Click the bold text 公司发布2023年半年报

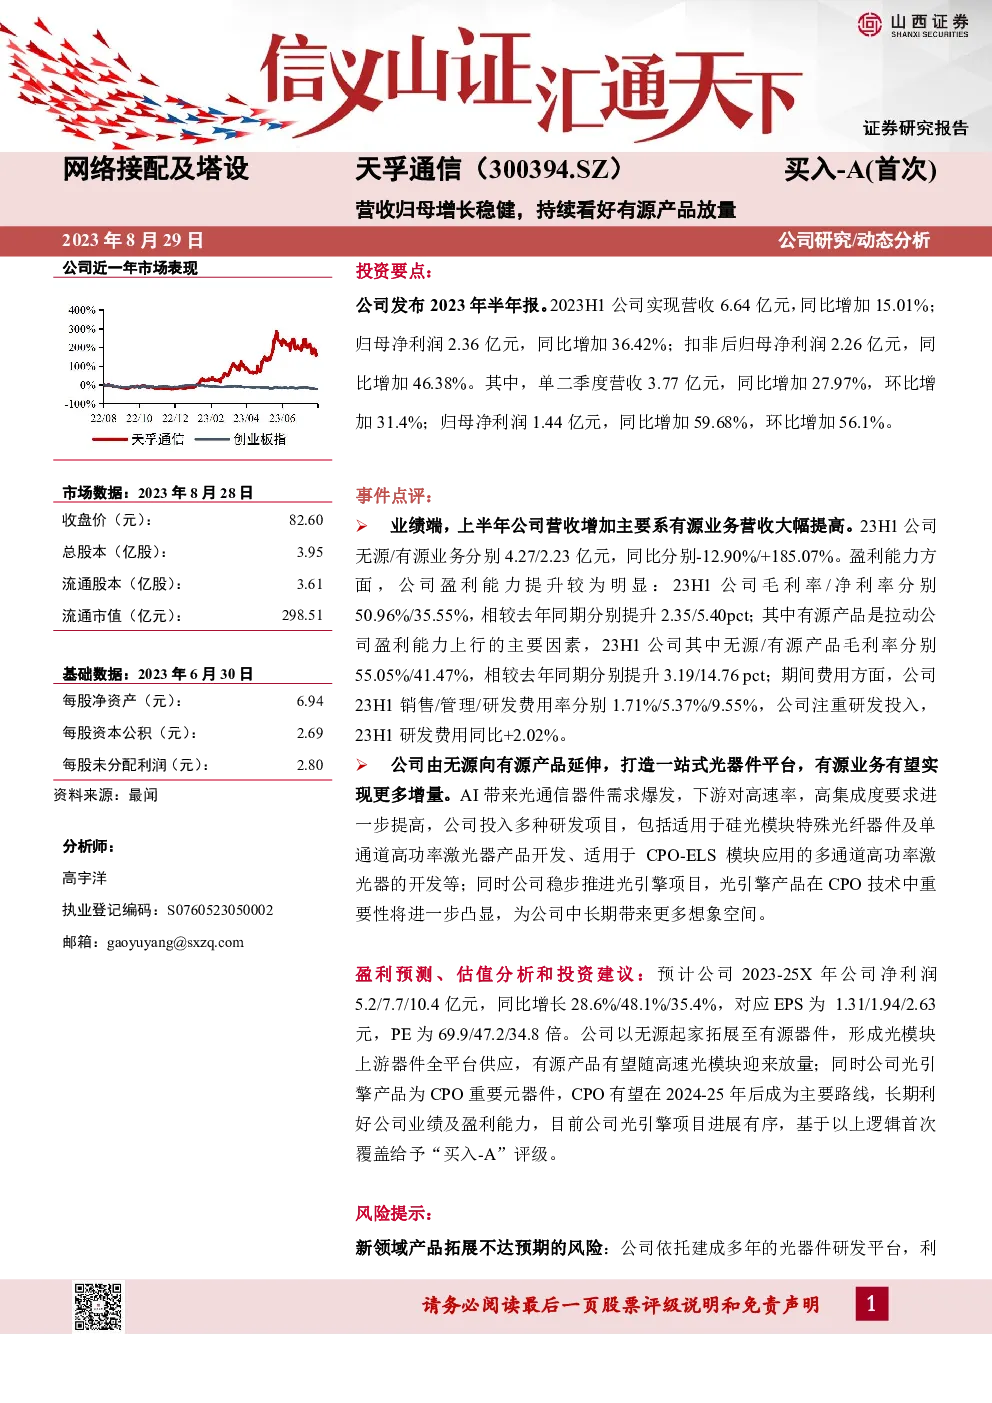pyautogui.click(x=452, y=305)
